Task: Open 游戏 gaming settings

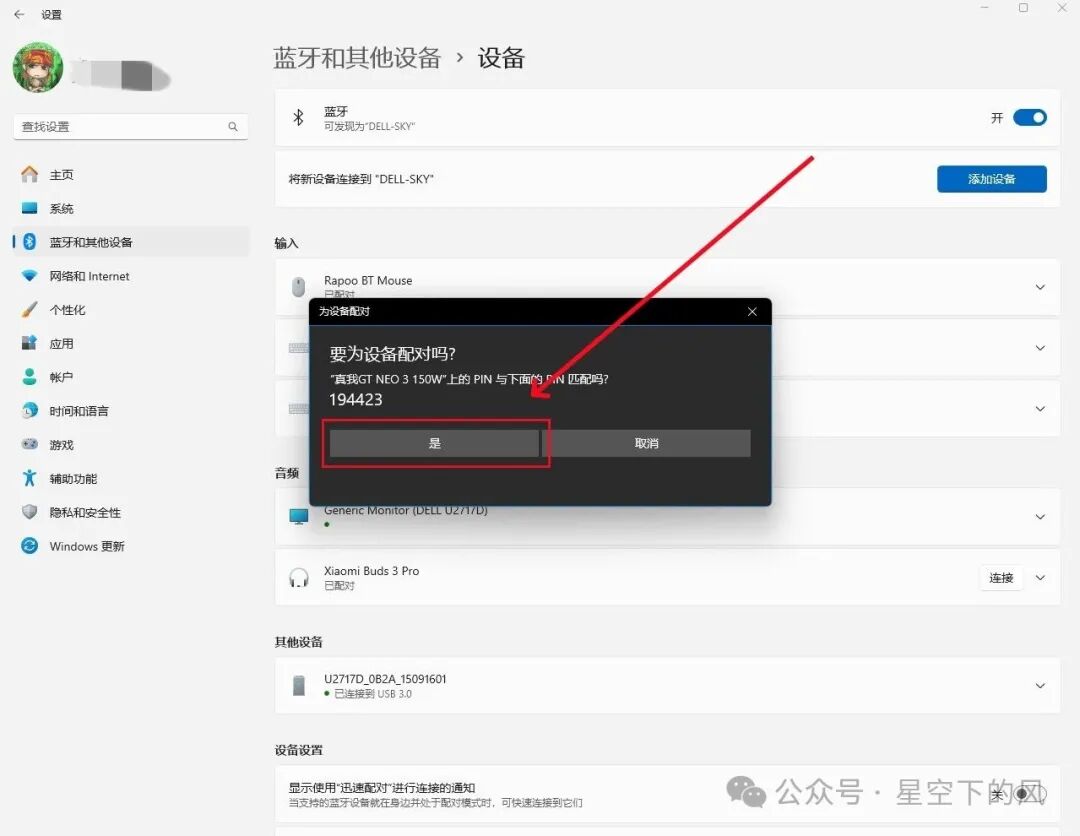Action: 131,445
